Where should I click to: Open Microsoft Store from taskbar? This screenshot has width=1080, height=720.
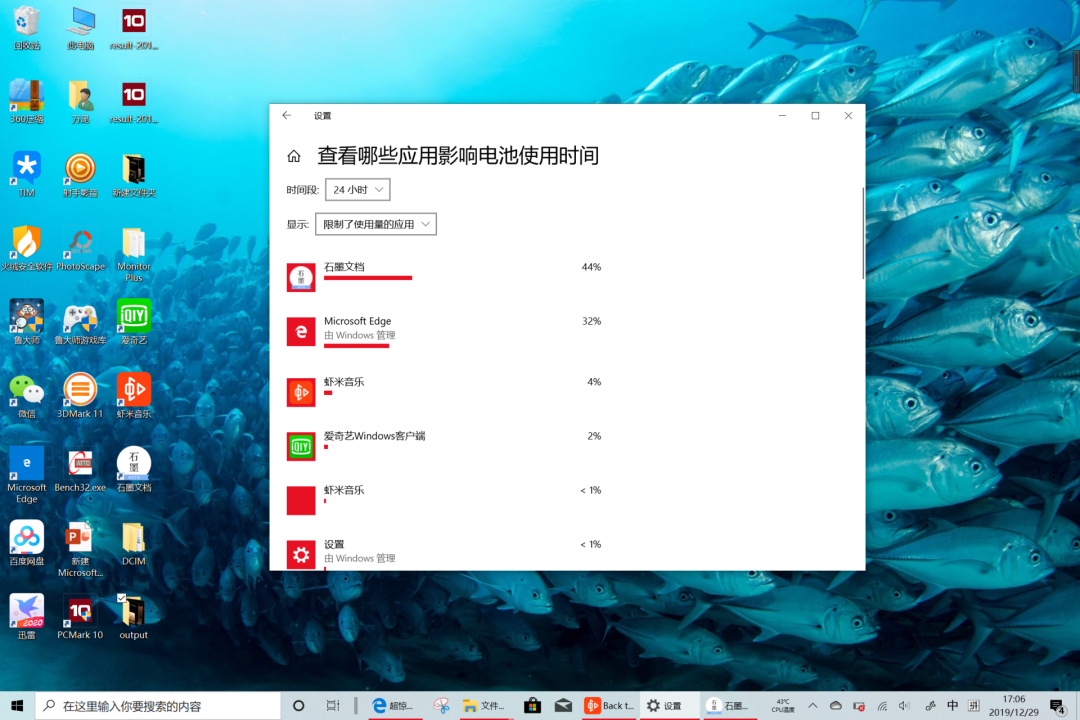pyautogui.click(x=532, y=706)
